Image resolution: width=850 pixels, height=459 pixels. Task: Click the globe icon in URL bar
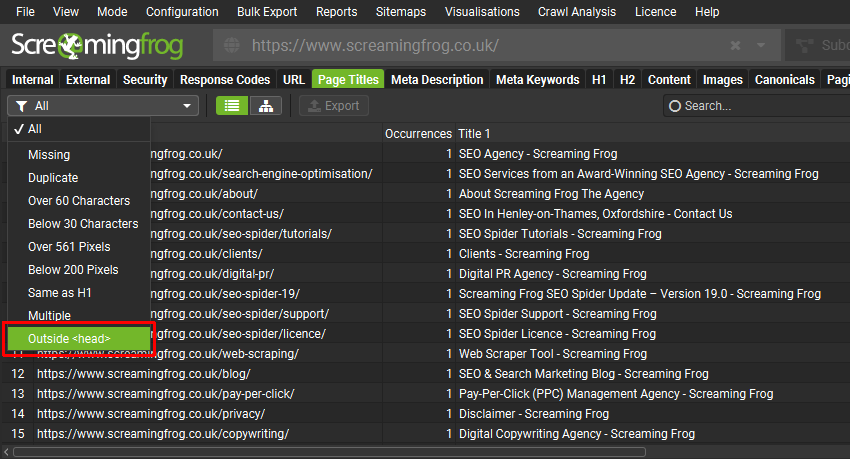231,46
